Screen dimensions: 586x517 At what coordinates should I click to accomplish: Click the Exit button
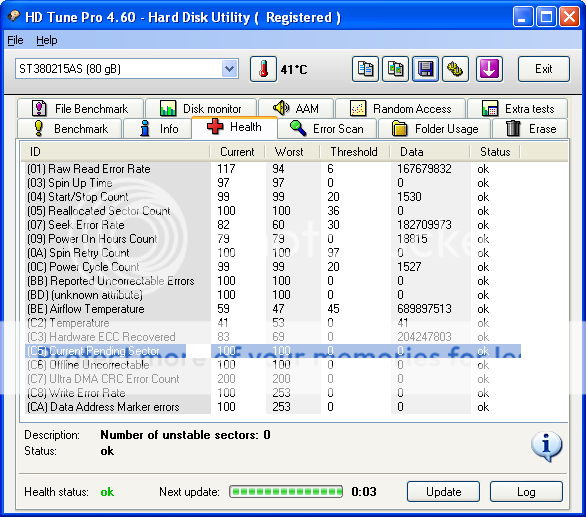pos(544,69)
